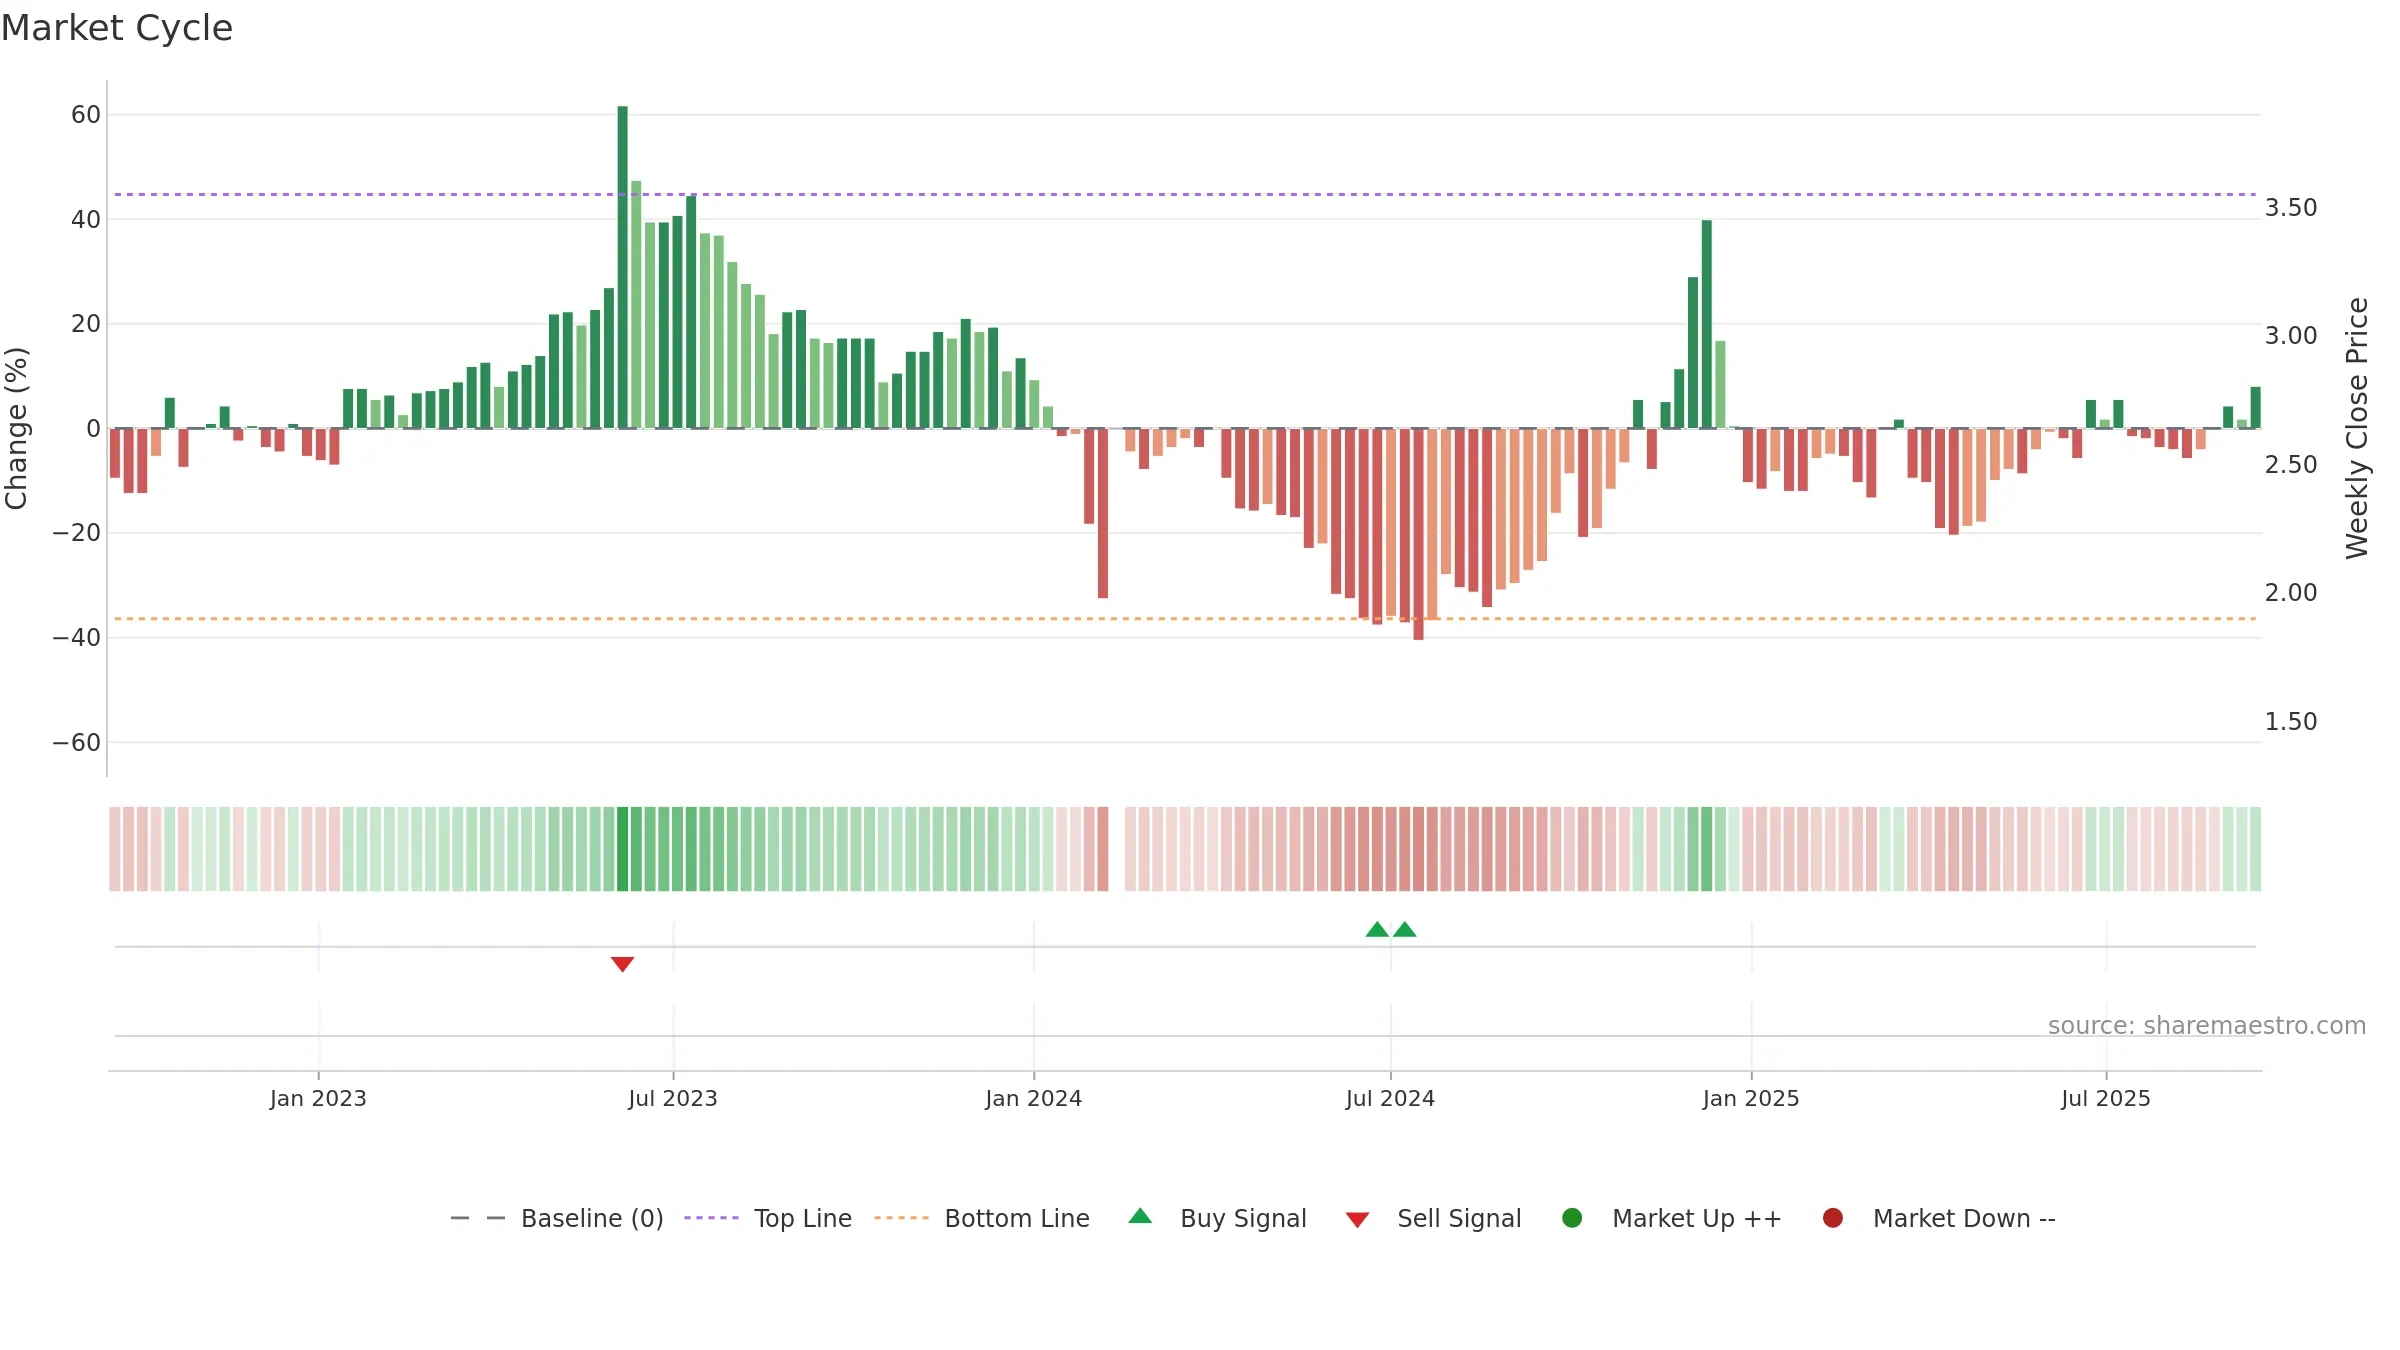The width and height of the screenshot is (2400, 1350).
Task: Click the 40 tick on the left axis
Action: (x=86, y=220)
